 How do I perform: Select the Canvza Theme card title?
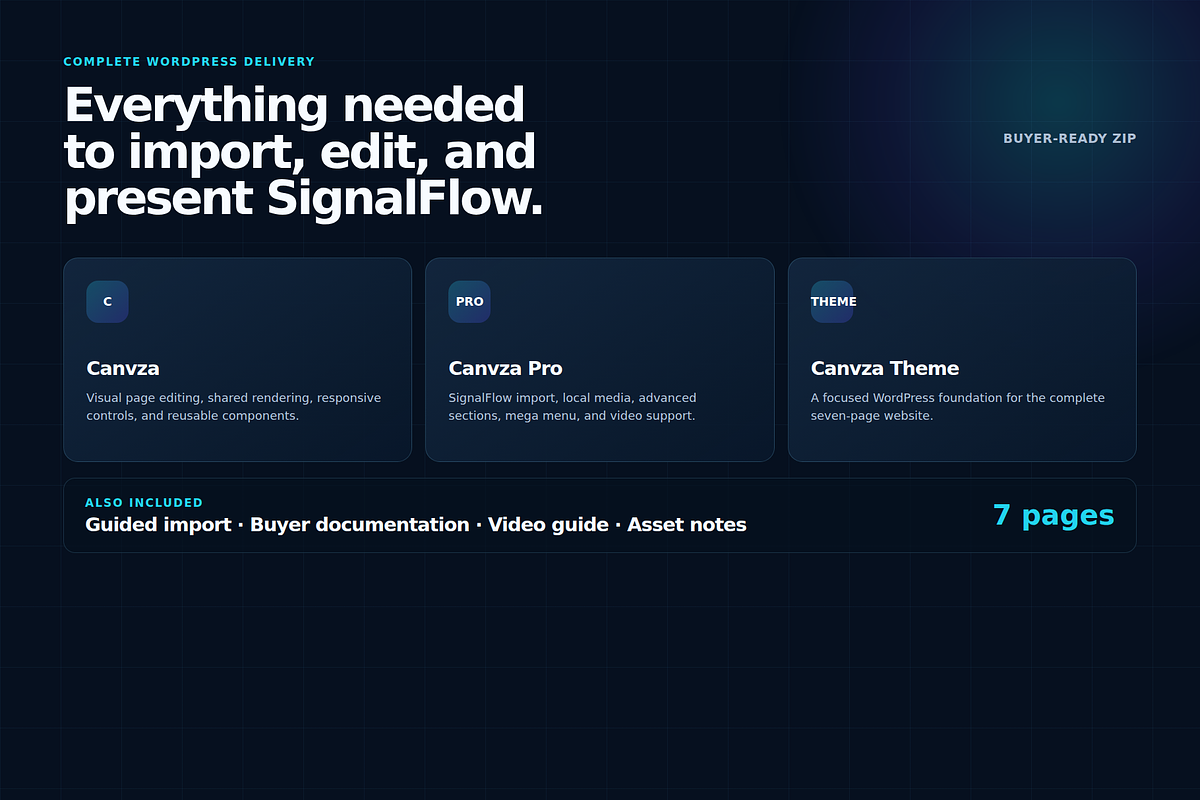coord(885,368)
